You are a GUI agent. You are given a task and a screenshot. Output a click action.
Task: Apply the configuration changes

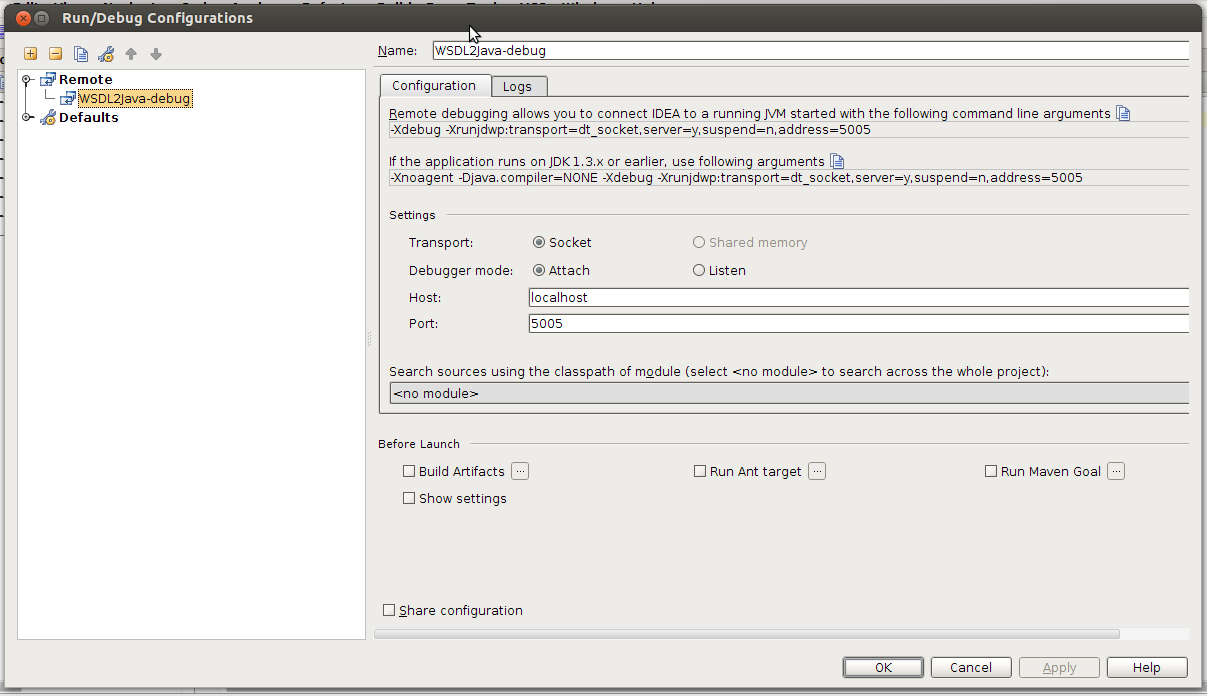[x=1058, y=667]
